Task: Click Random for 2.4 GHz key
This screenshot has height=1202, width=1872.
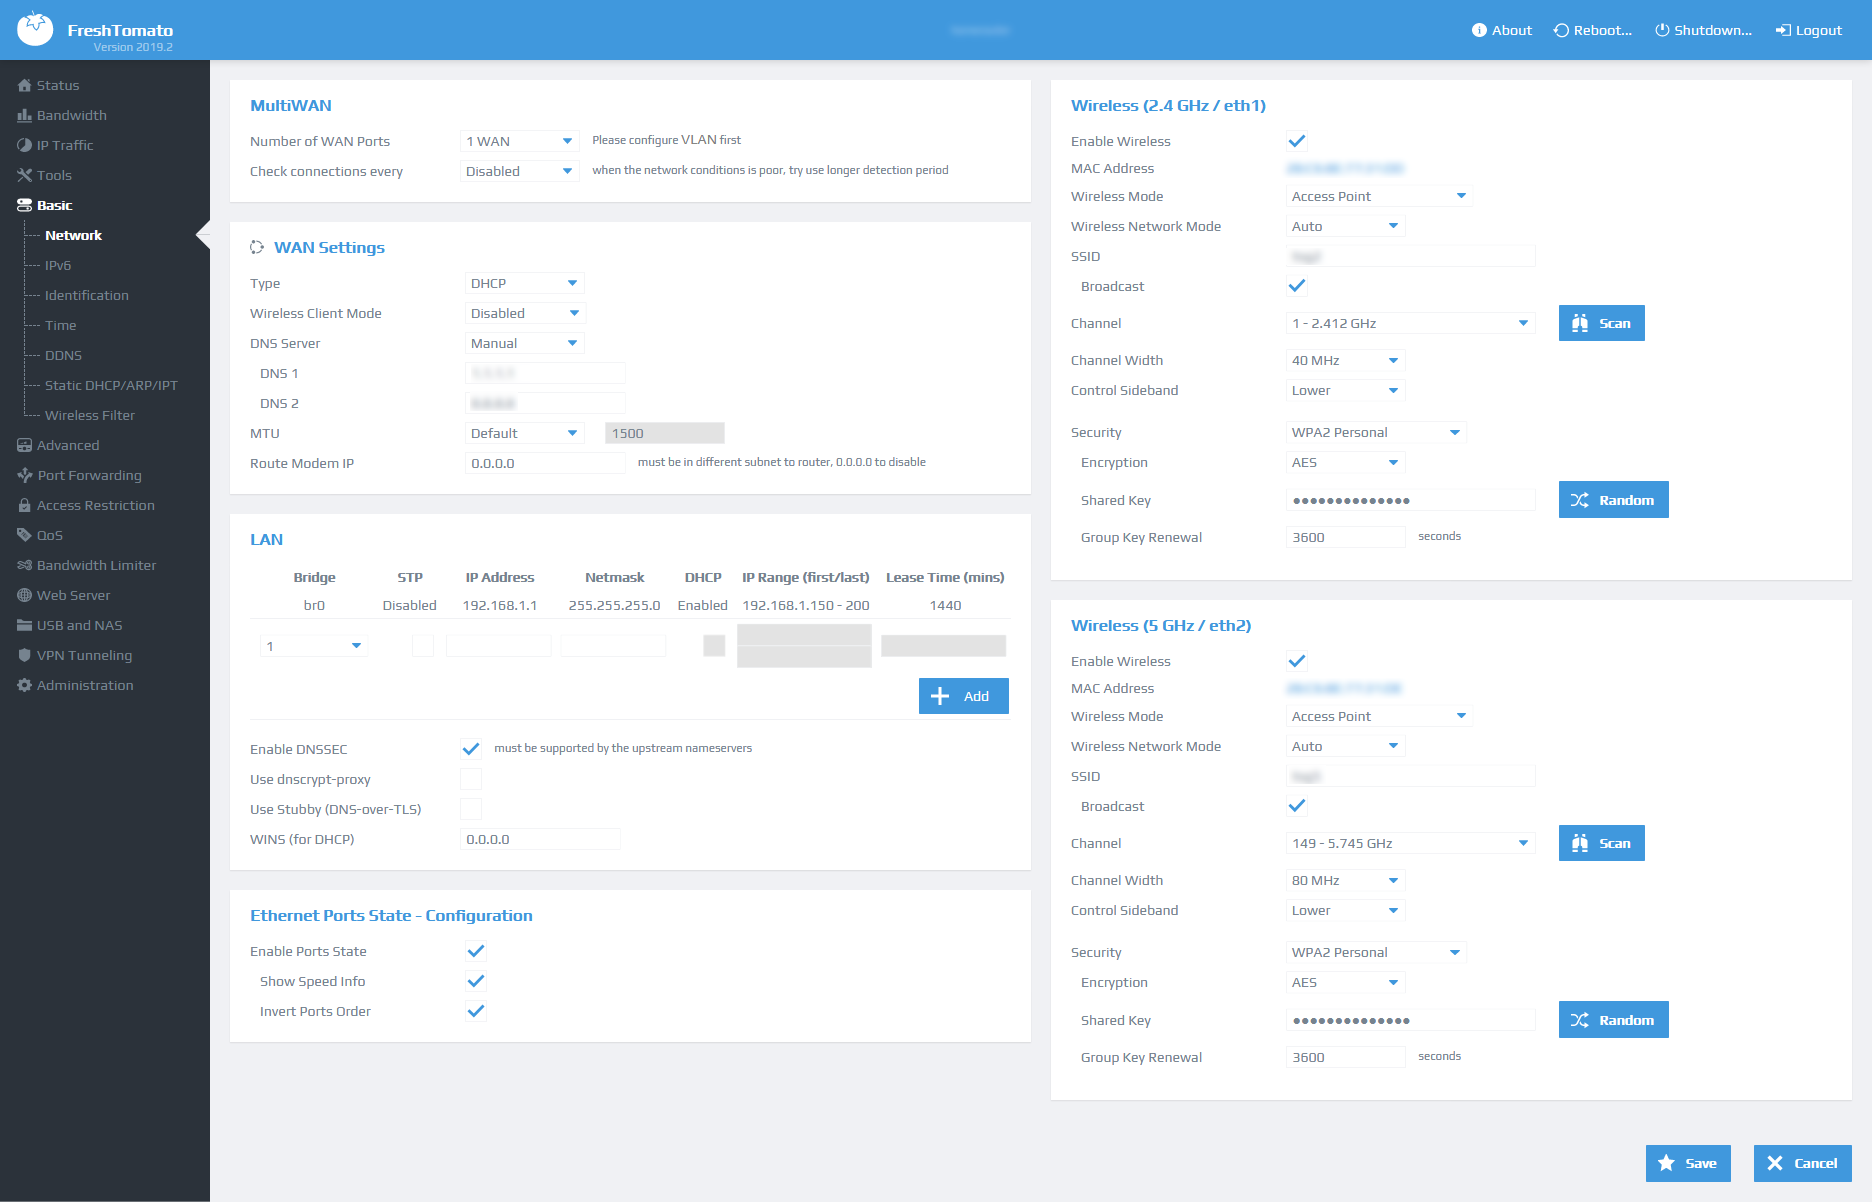Action: point(1614,500)
